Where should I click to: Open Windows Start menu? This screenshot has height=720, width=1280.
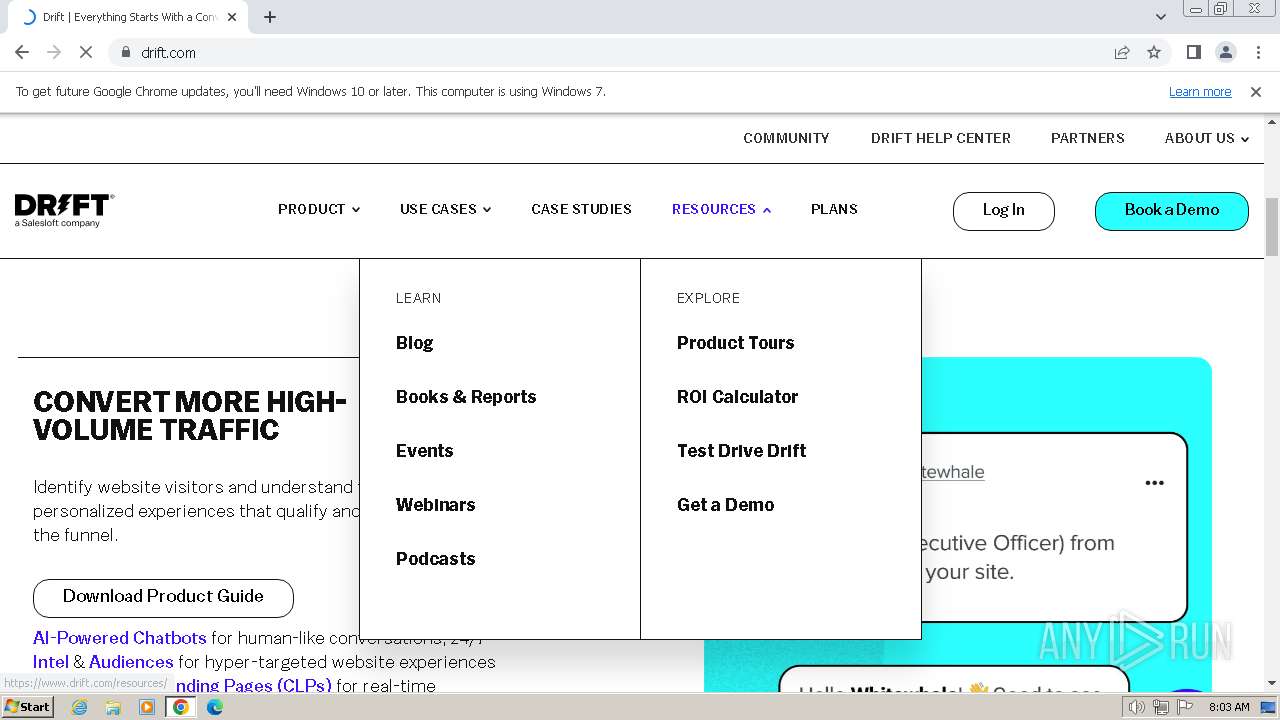click(27, 706)
